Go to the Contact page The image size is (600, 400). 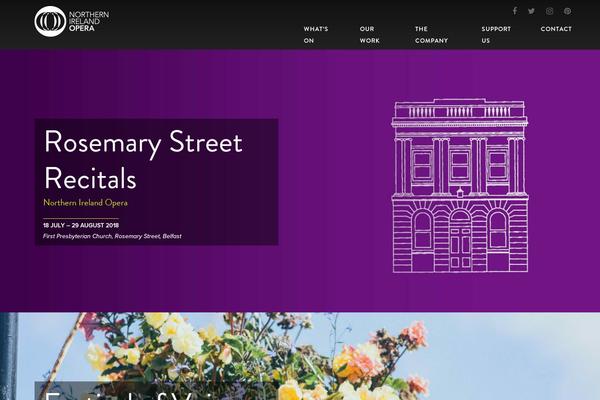pyautogui.click(x=556, y=29)
